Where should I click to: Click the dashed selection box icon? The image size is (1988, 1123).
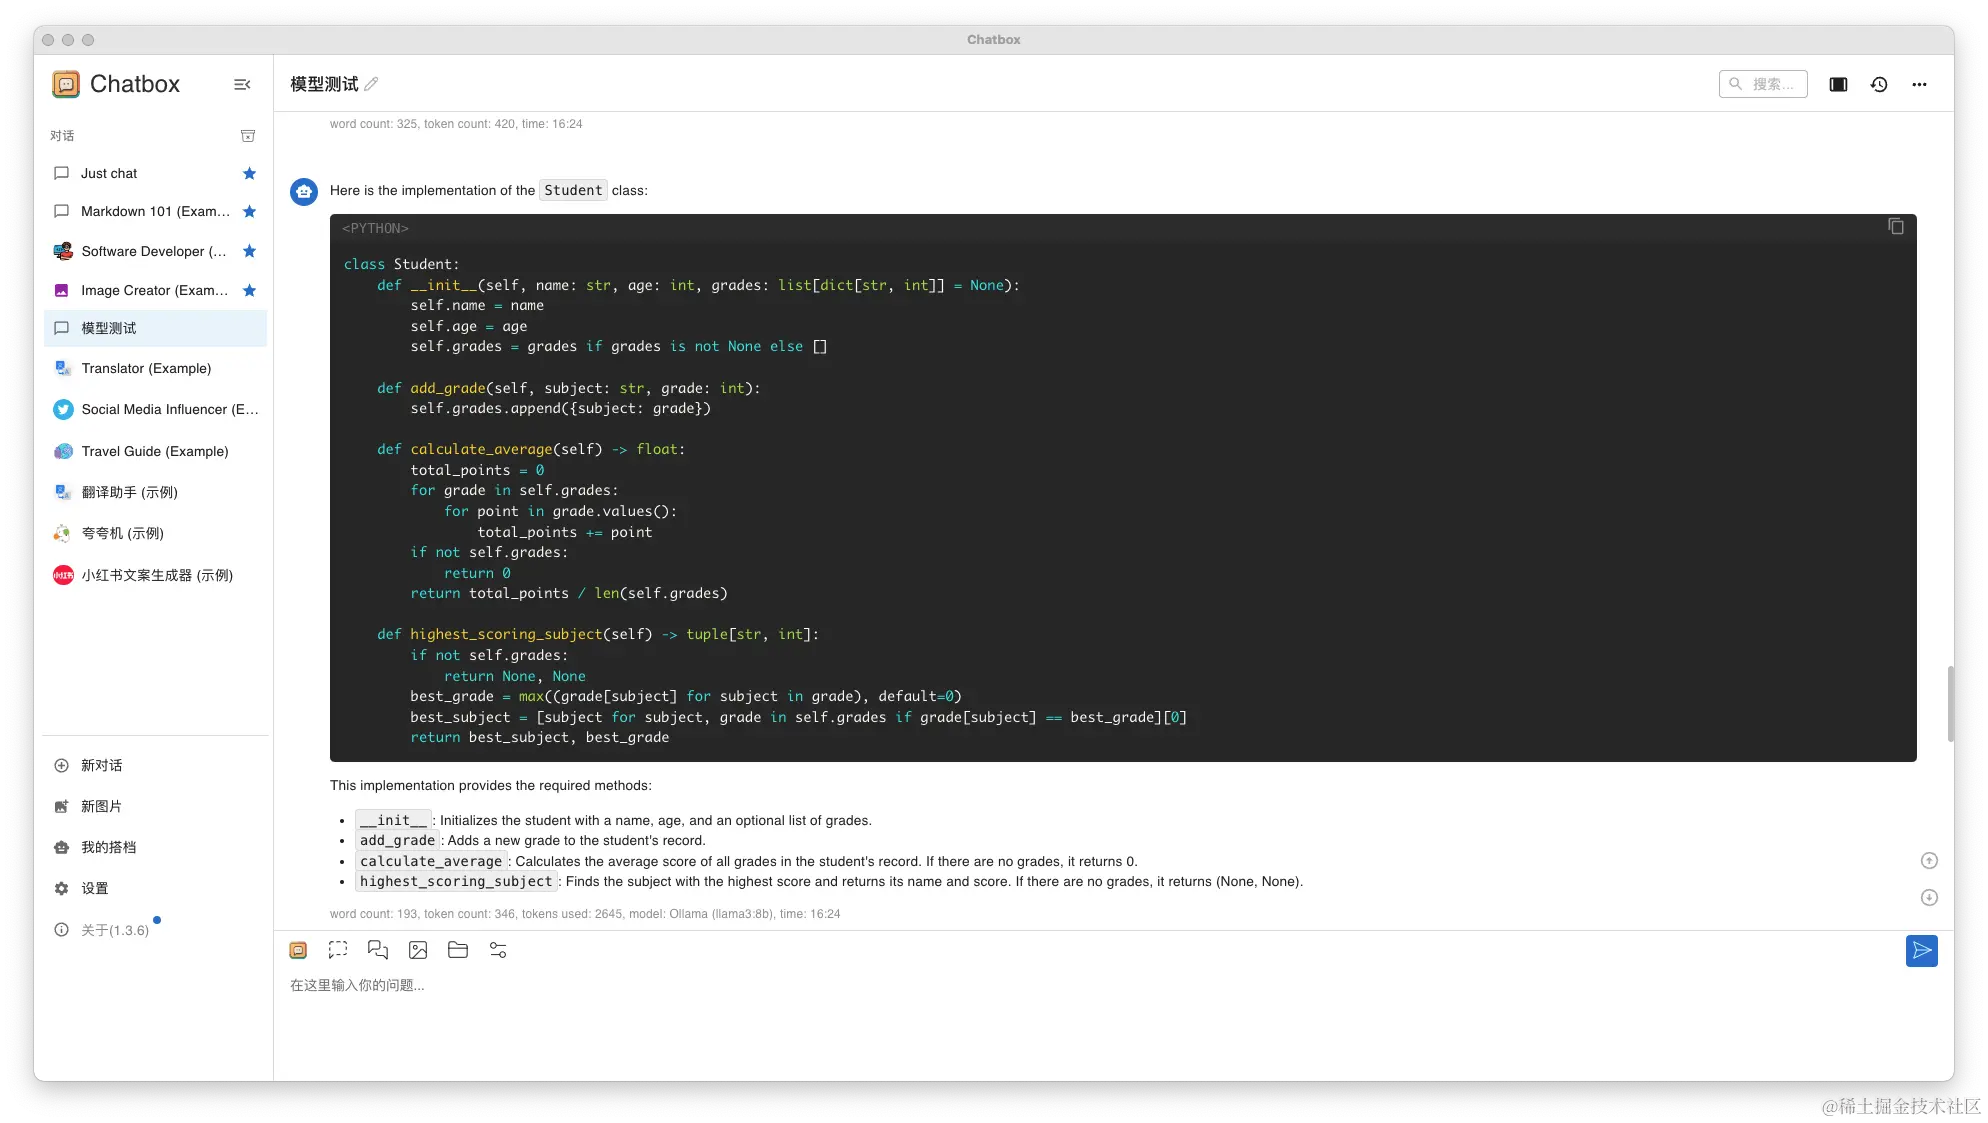338,950
